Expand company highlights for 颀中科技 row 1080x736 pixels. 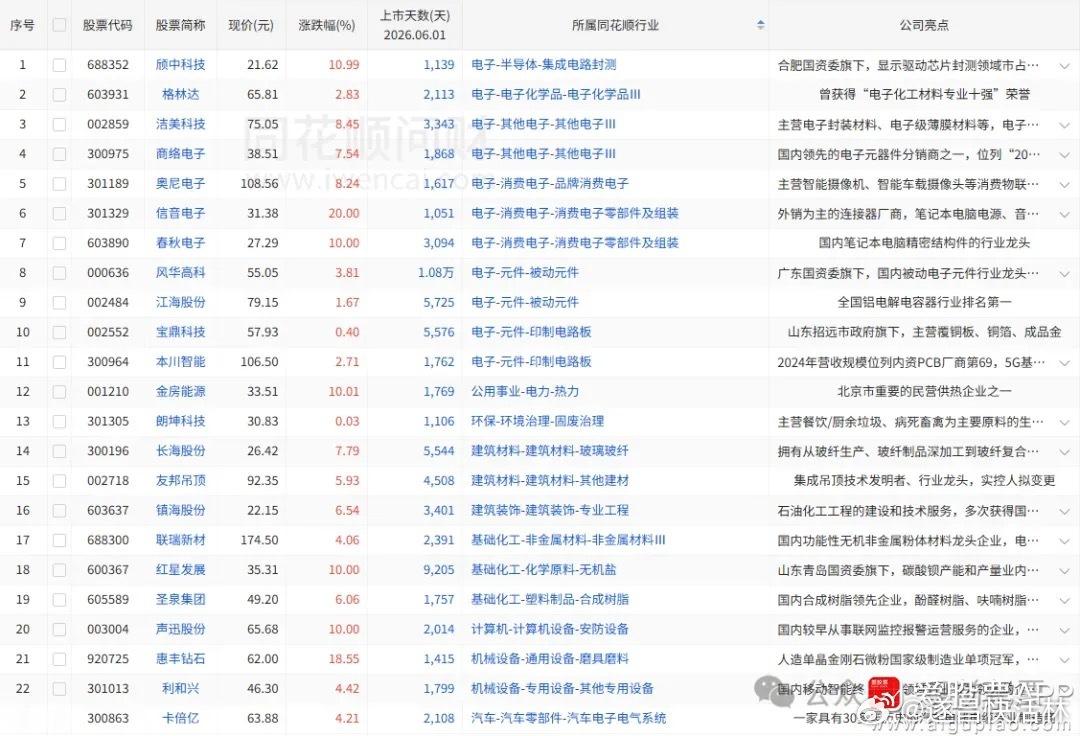[x=1064, y=66]
